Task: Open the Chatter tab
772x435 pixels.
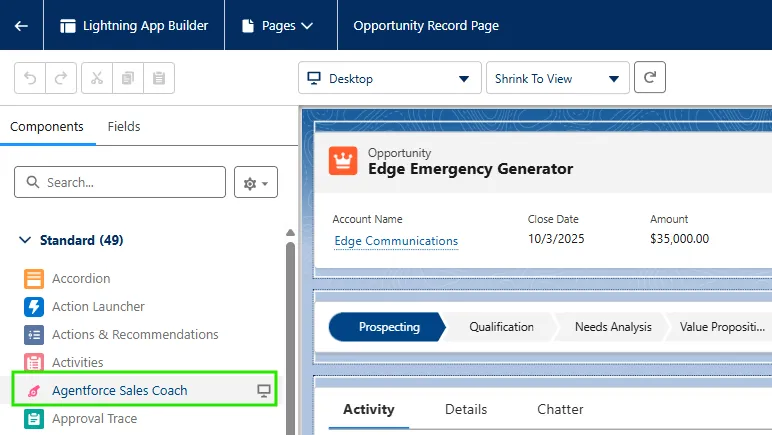Action: coord(560,409)
